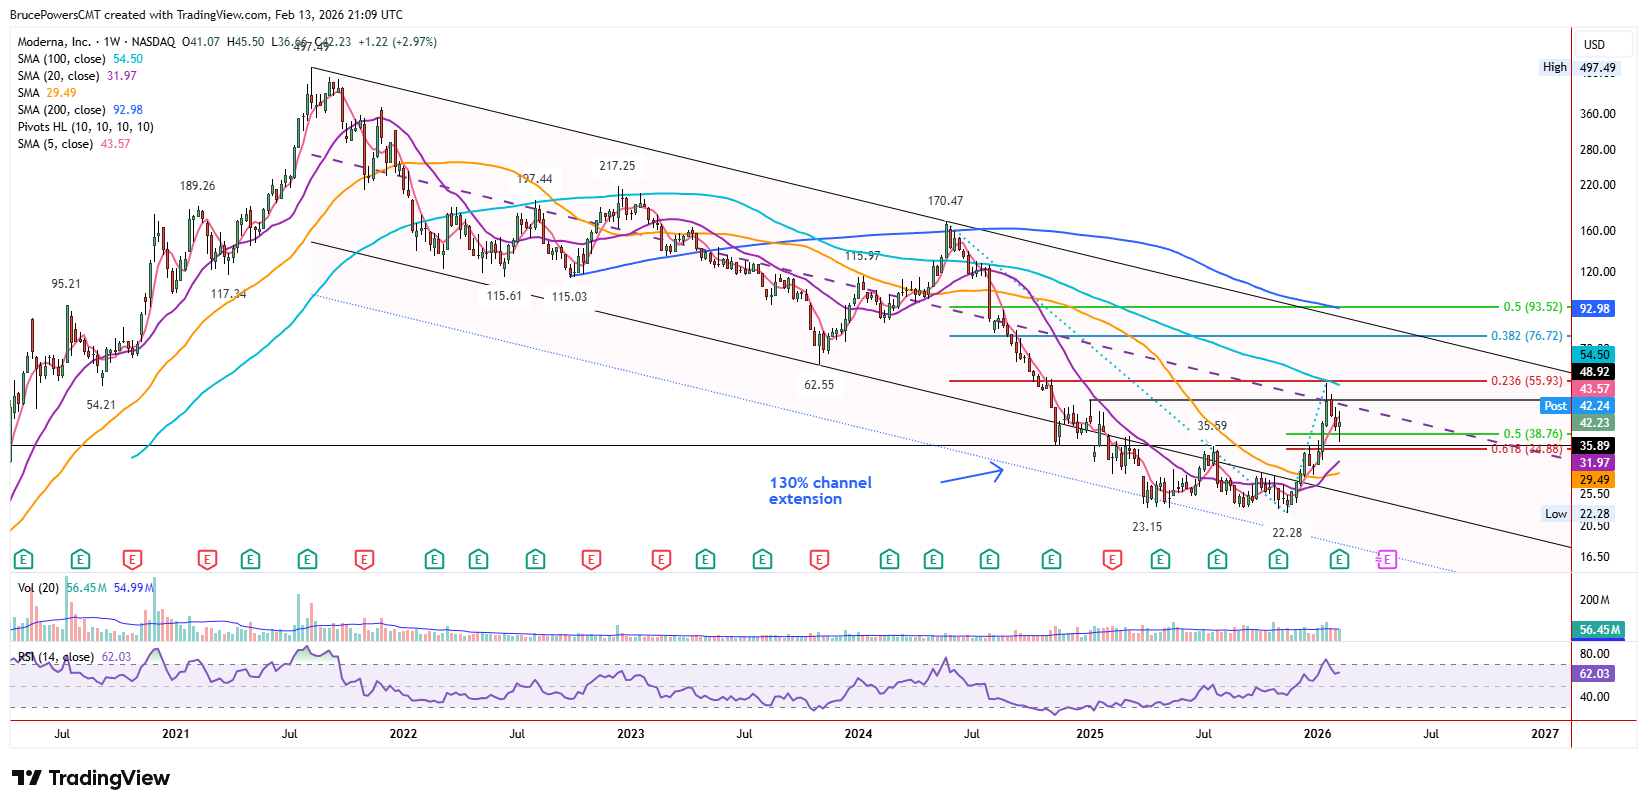Screen dimensions: 1647x808
Task: Select the 0.382 (76.72) Fibonacci label
Action: (x=1526, y=336)
